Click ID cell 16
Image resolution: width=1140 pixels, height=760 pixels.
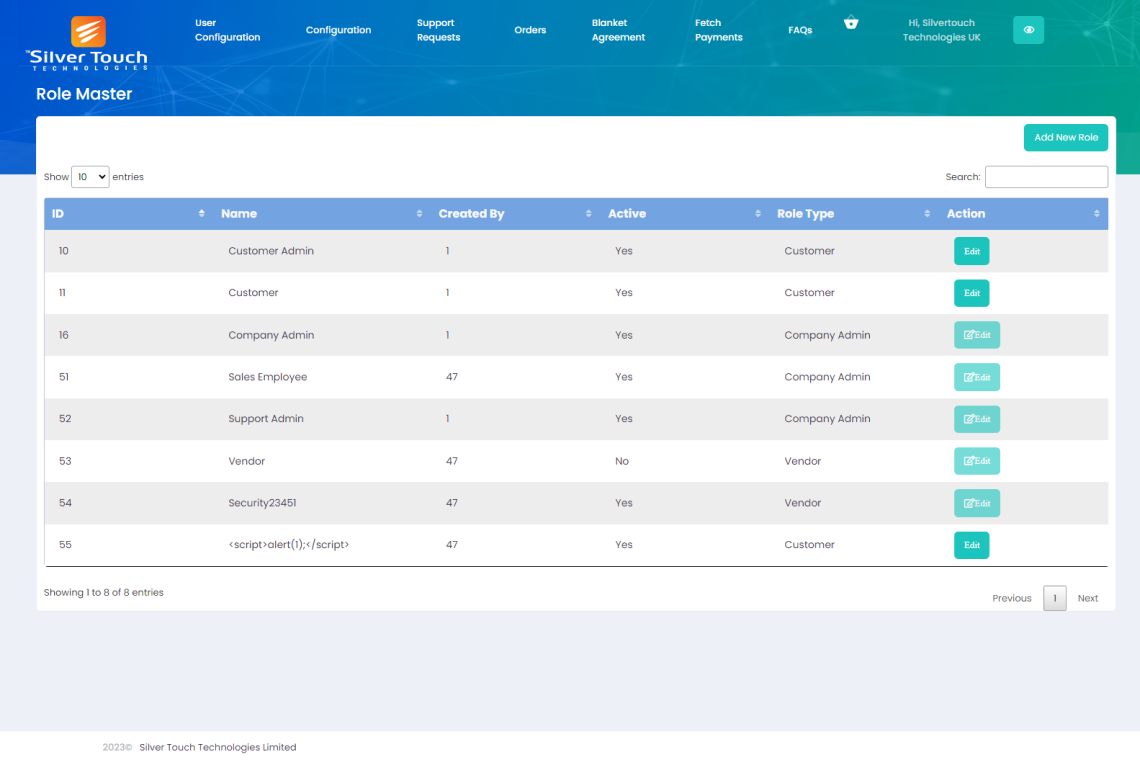click(x=64, y=335)
